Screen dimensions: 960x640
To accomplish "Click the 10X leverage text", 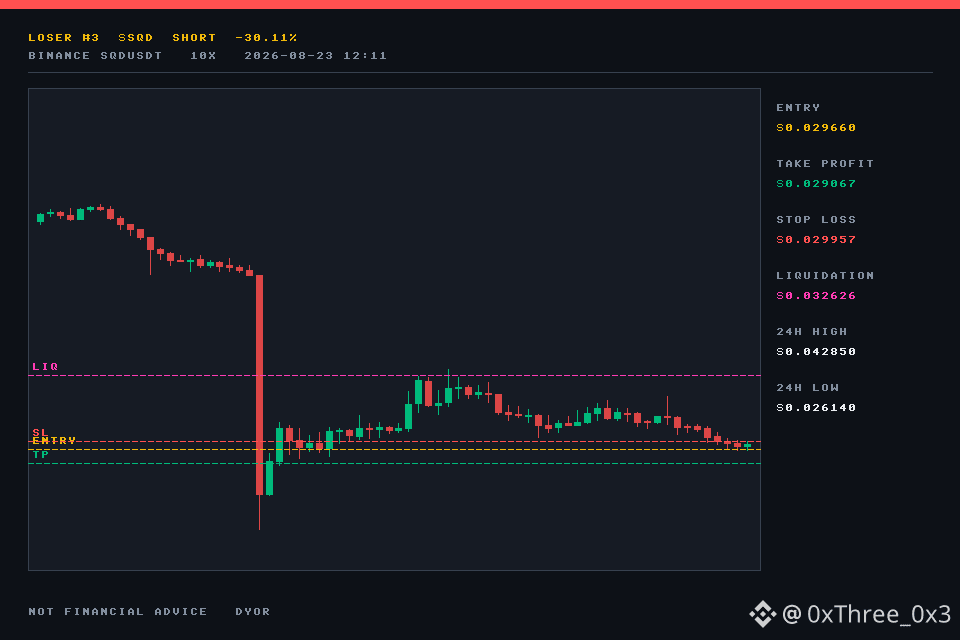I will [203, 56].
